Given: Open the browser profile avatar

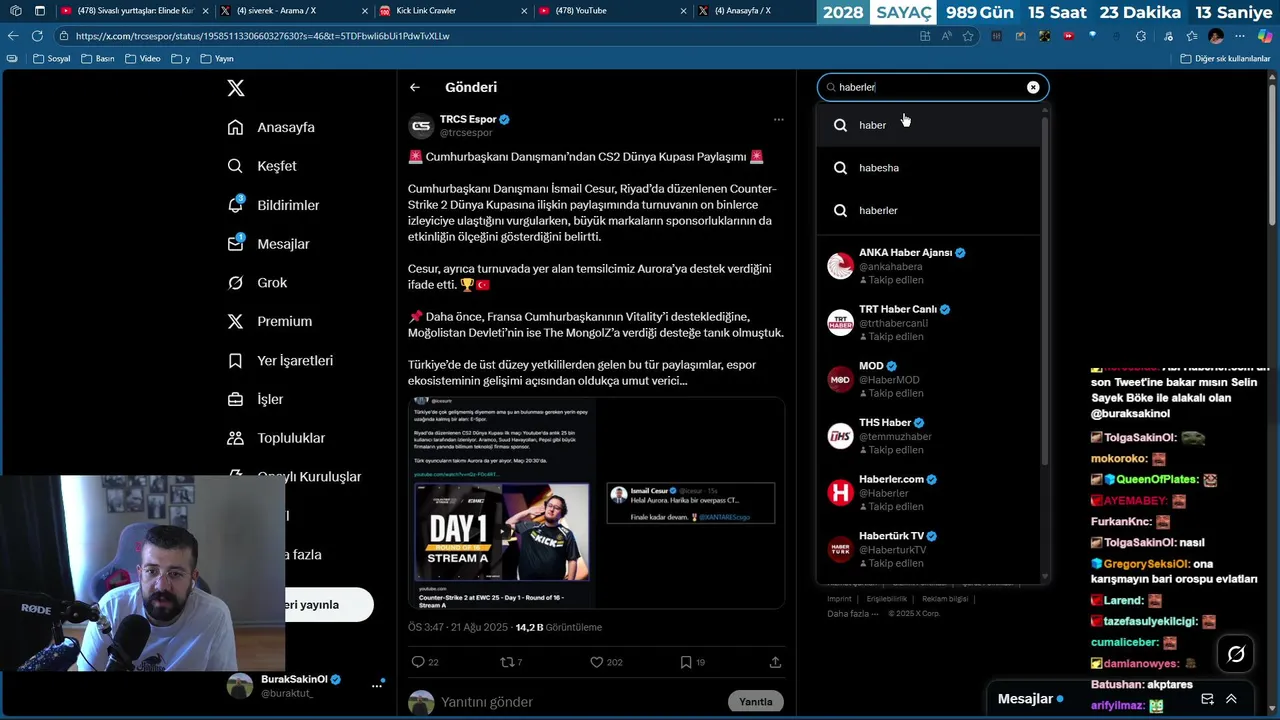Looking at the screenshot, I should (x=1216, y=36).
